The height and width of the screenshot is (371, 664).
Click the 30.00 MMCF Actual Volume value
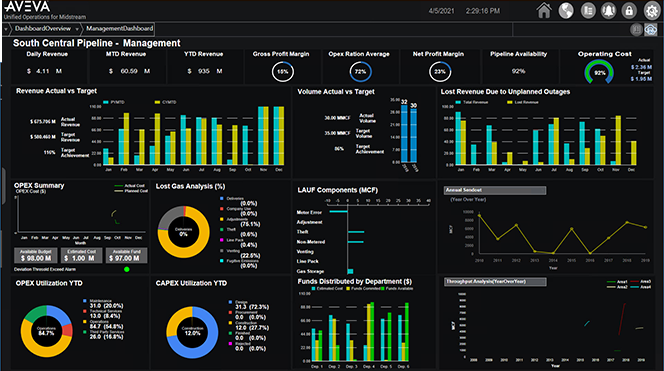pos(337,118)
